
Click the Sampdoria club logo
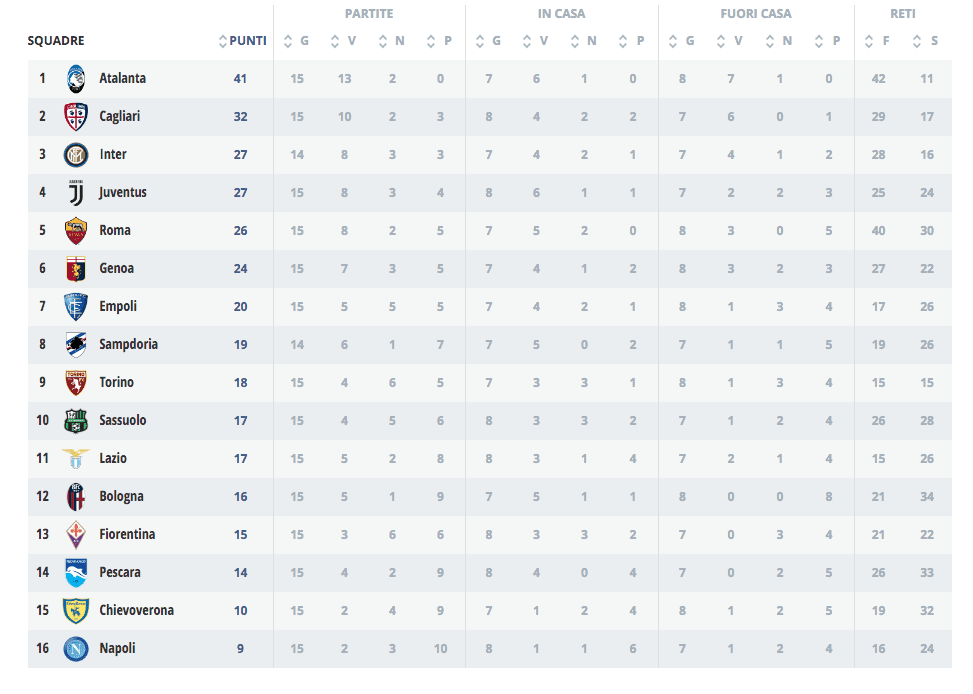[76, 345]
